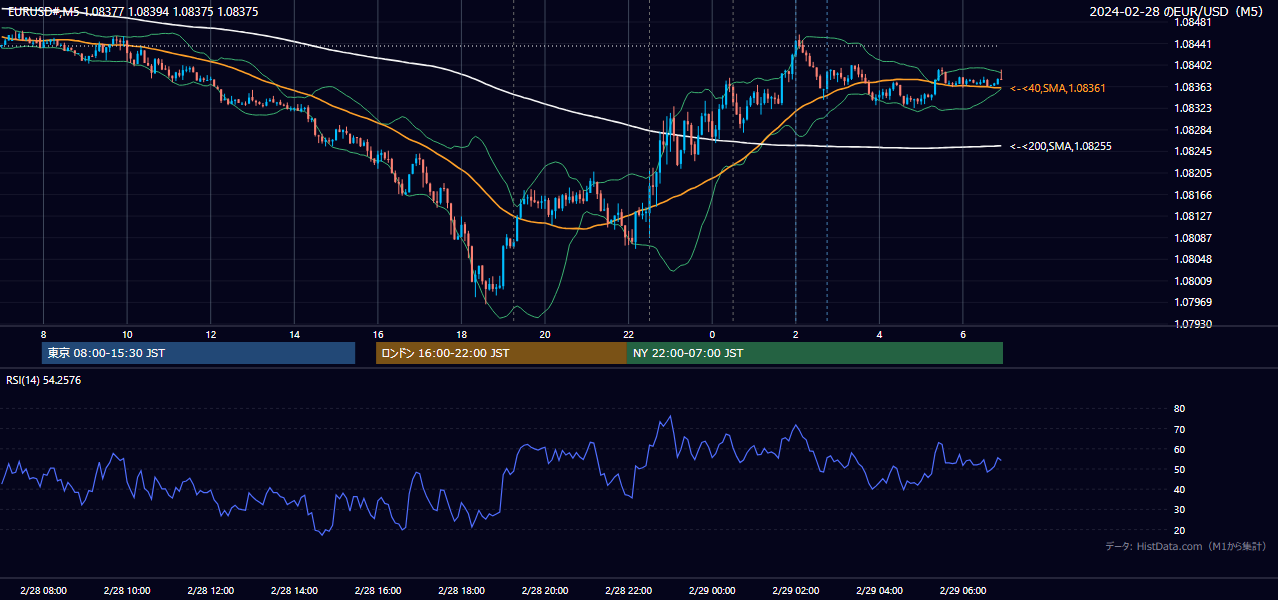This screenshot has height=600, width=1278.
Task: Click the bottom time label 2/29 06:00
Action: click(963, 591)
